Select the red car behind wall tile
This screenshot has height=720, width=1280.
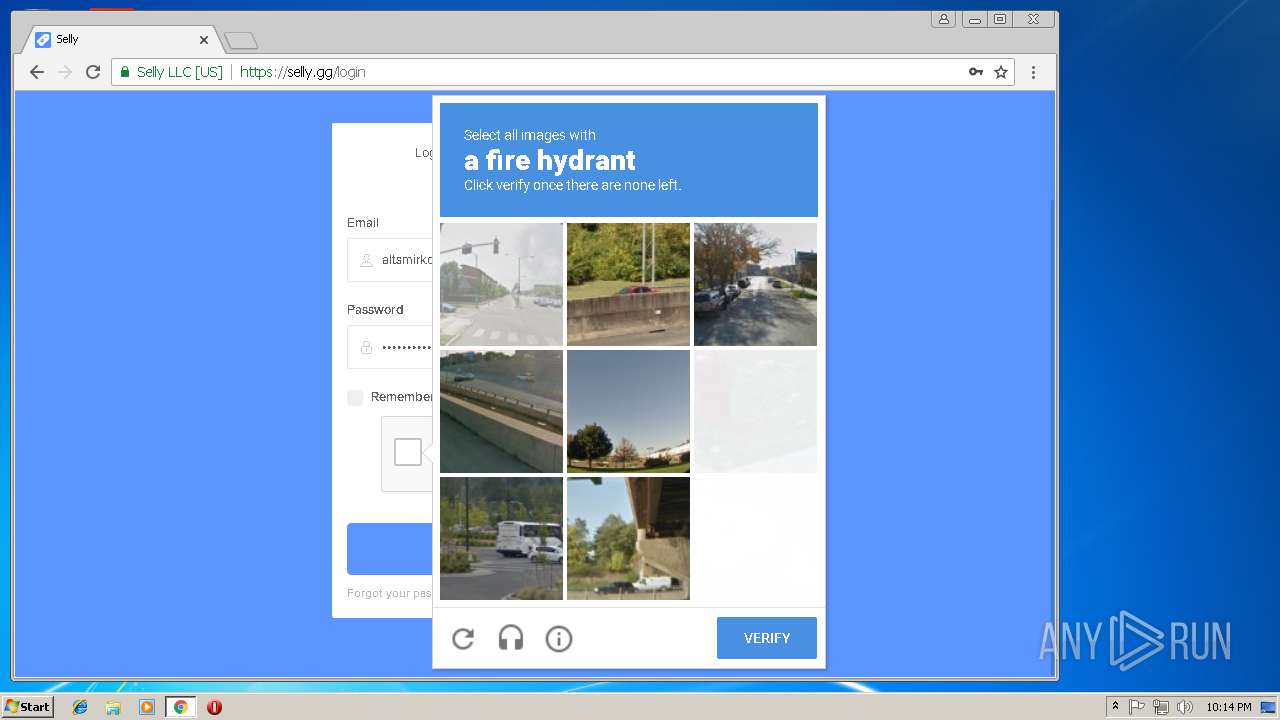tap(628, 284)
